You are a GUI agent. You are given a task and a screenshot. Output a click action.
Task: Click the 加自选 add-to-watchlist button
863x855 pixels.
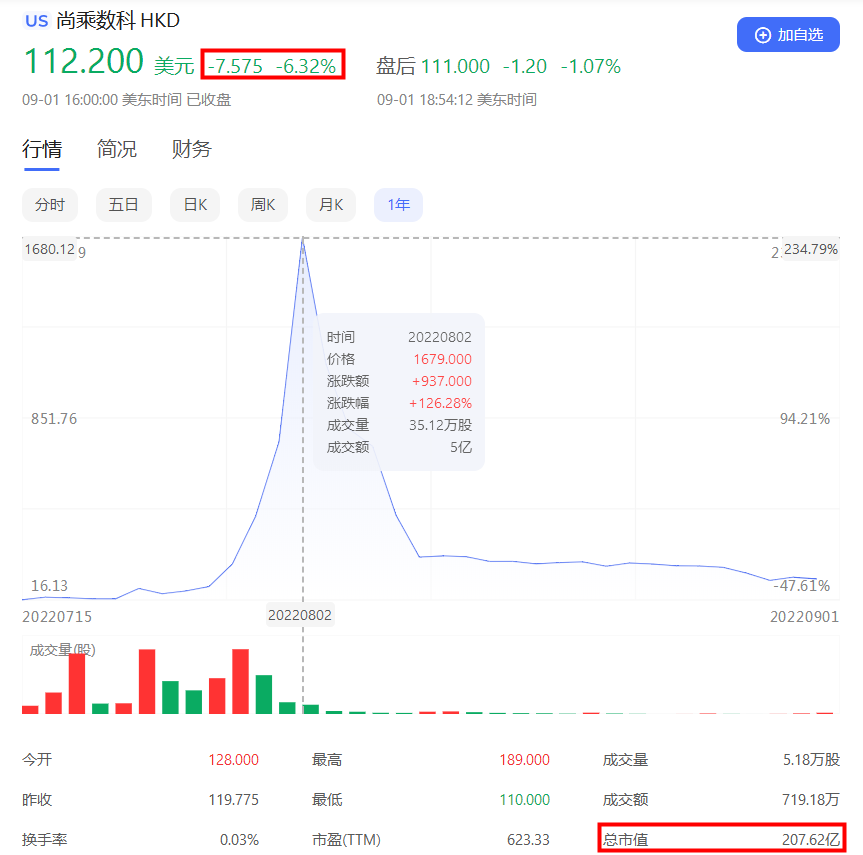(x=788, y=35)
